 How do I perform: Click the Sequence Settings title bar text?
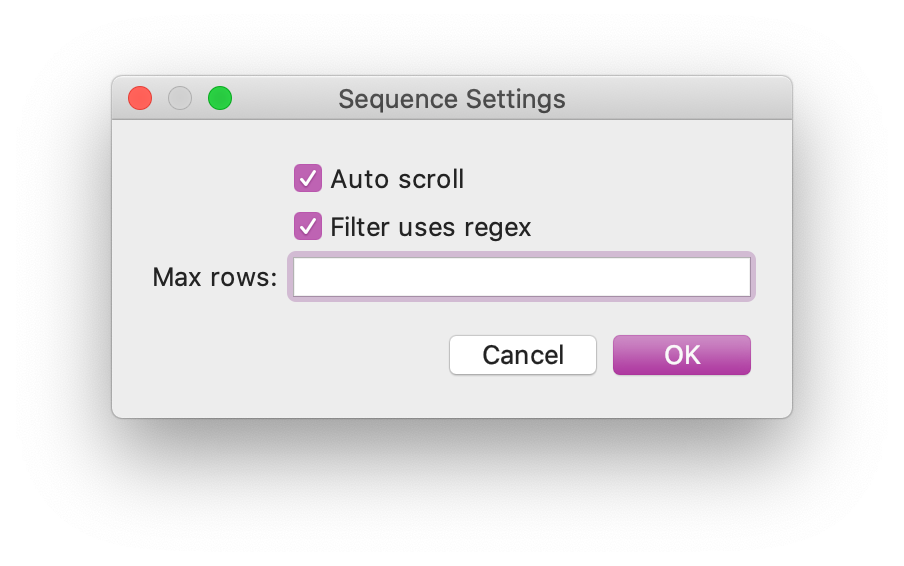(x=451, y=99)
